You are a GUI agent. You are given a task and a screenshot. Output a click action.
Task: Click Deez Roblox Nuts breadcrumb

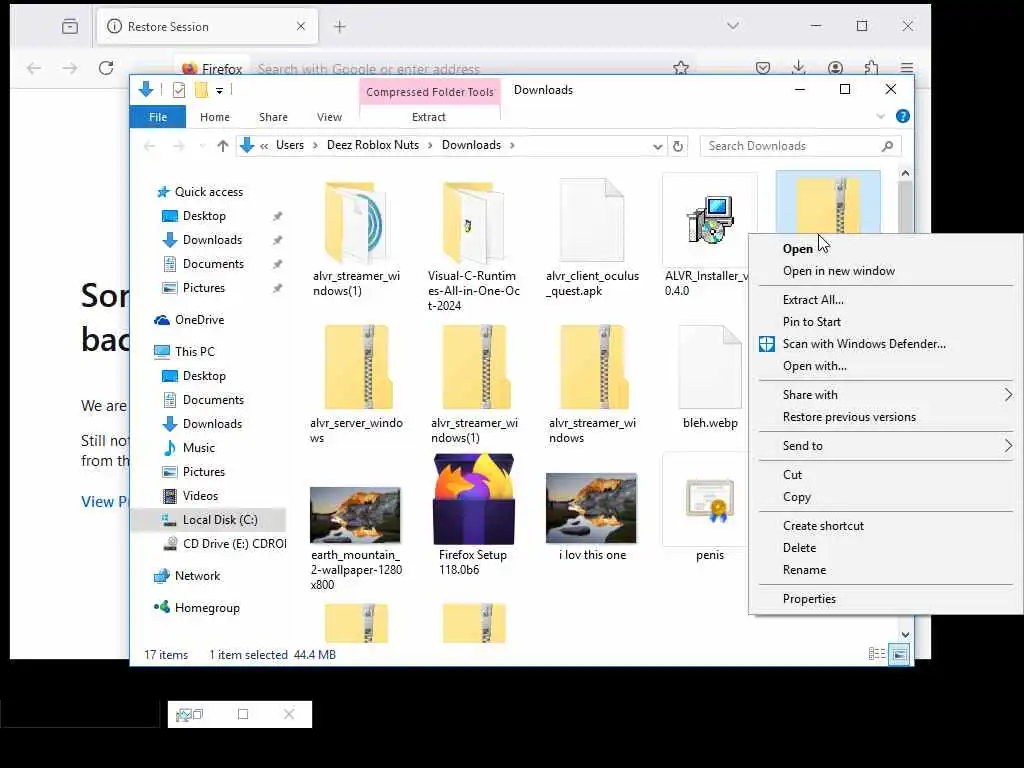[373, 145]
